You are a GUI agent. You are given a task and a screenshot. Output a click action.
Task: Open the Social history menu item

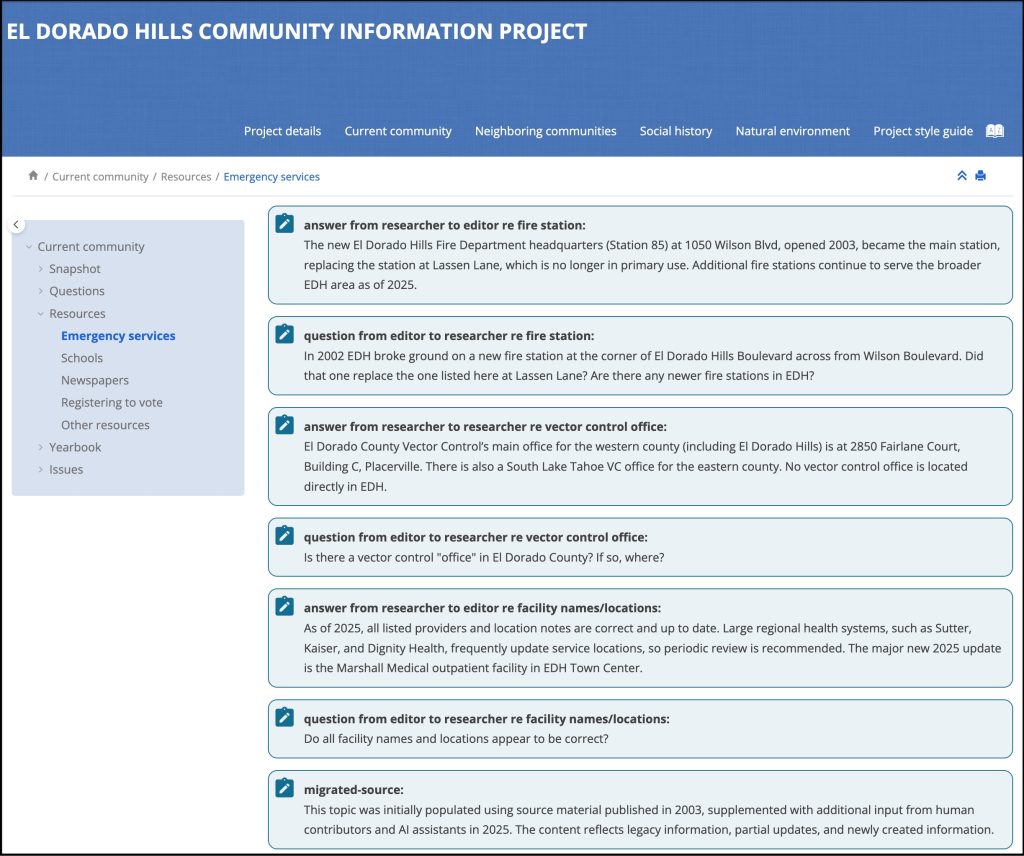pos(676,131)
